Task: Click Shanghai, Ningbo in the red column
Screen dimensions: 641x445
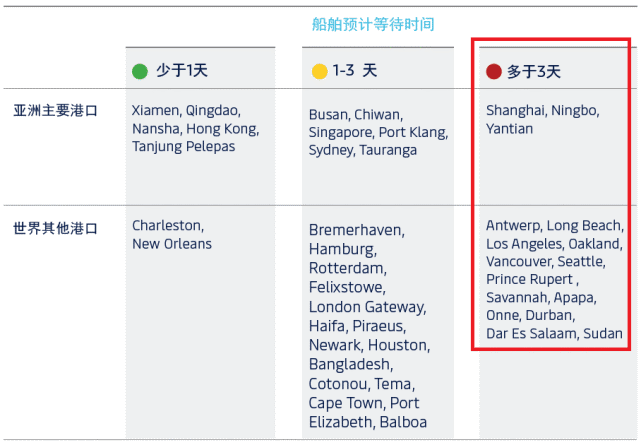Action: pos(542,110)
